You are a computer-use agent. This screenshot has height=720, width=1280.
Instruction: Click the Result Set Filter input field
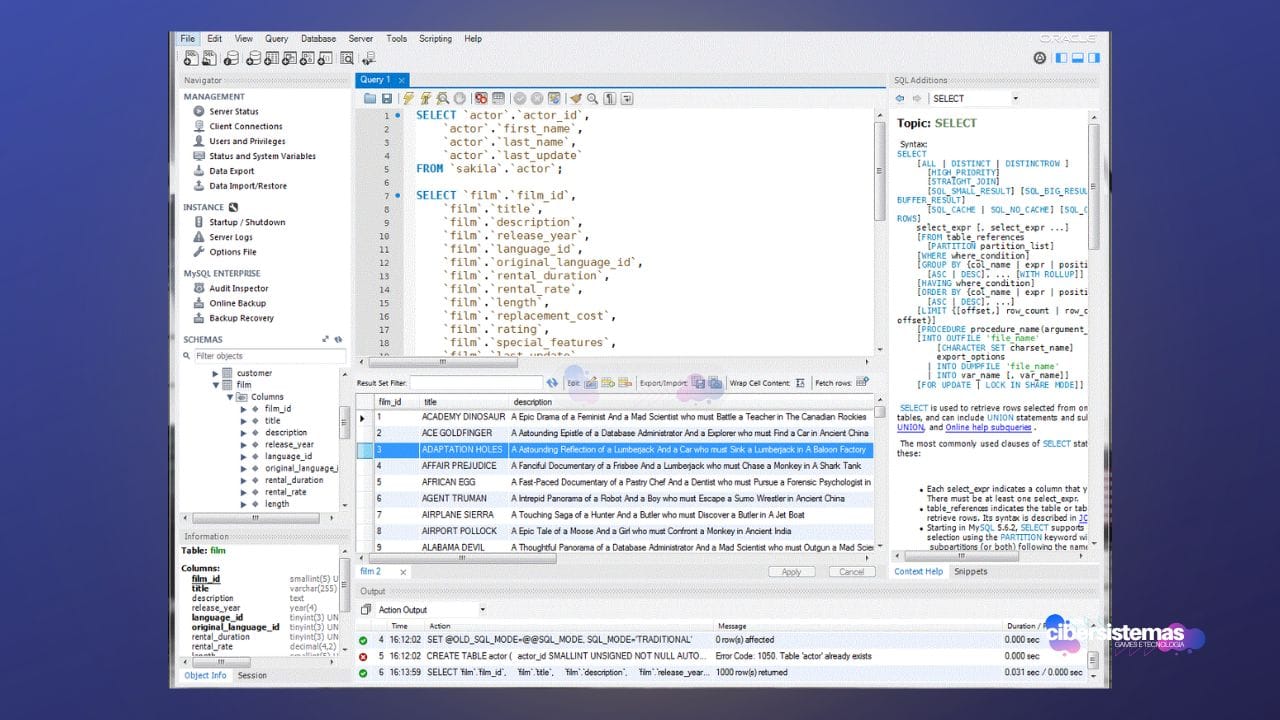point(476,383)
